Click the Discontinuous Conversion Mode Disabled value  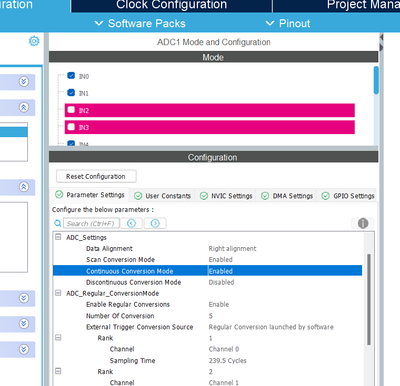pyautogui.click(x=221, y=282)
